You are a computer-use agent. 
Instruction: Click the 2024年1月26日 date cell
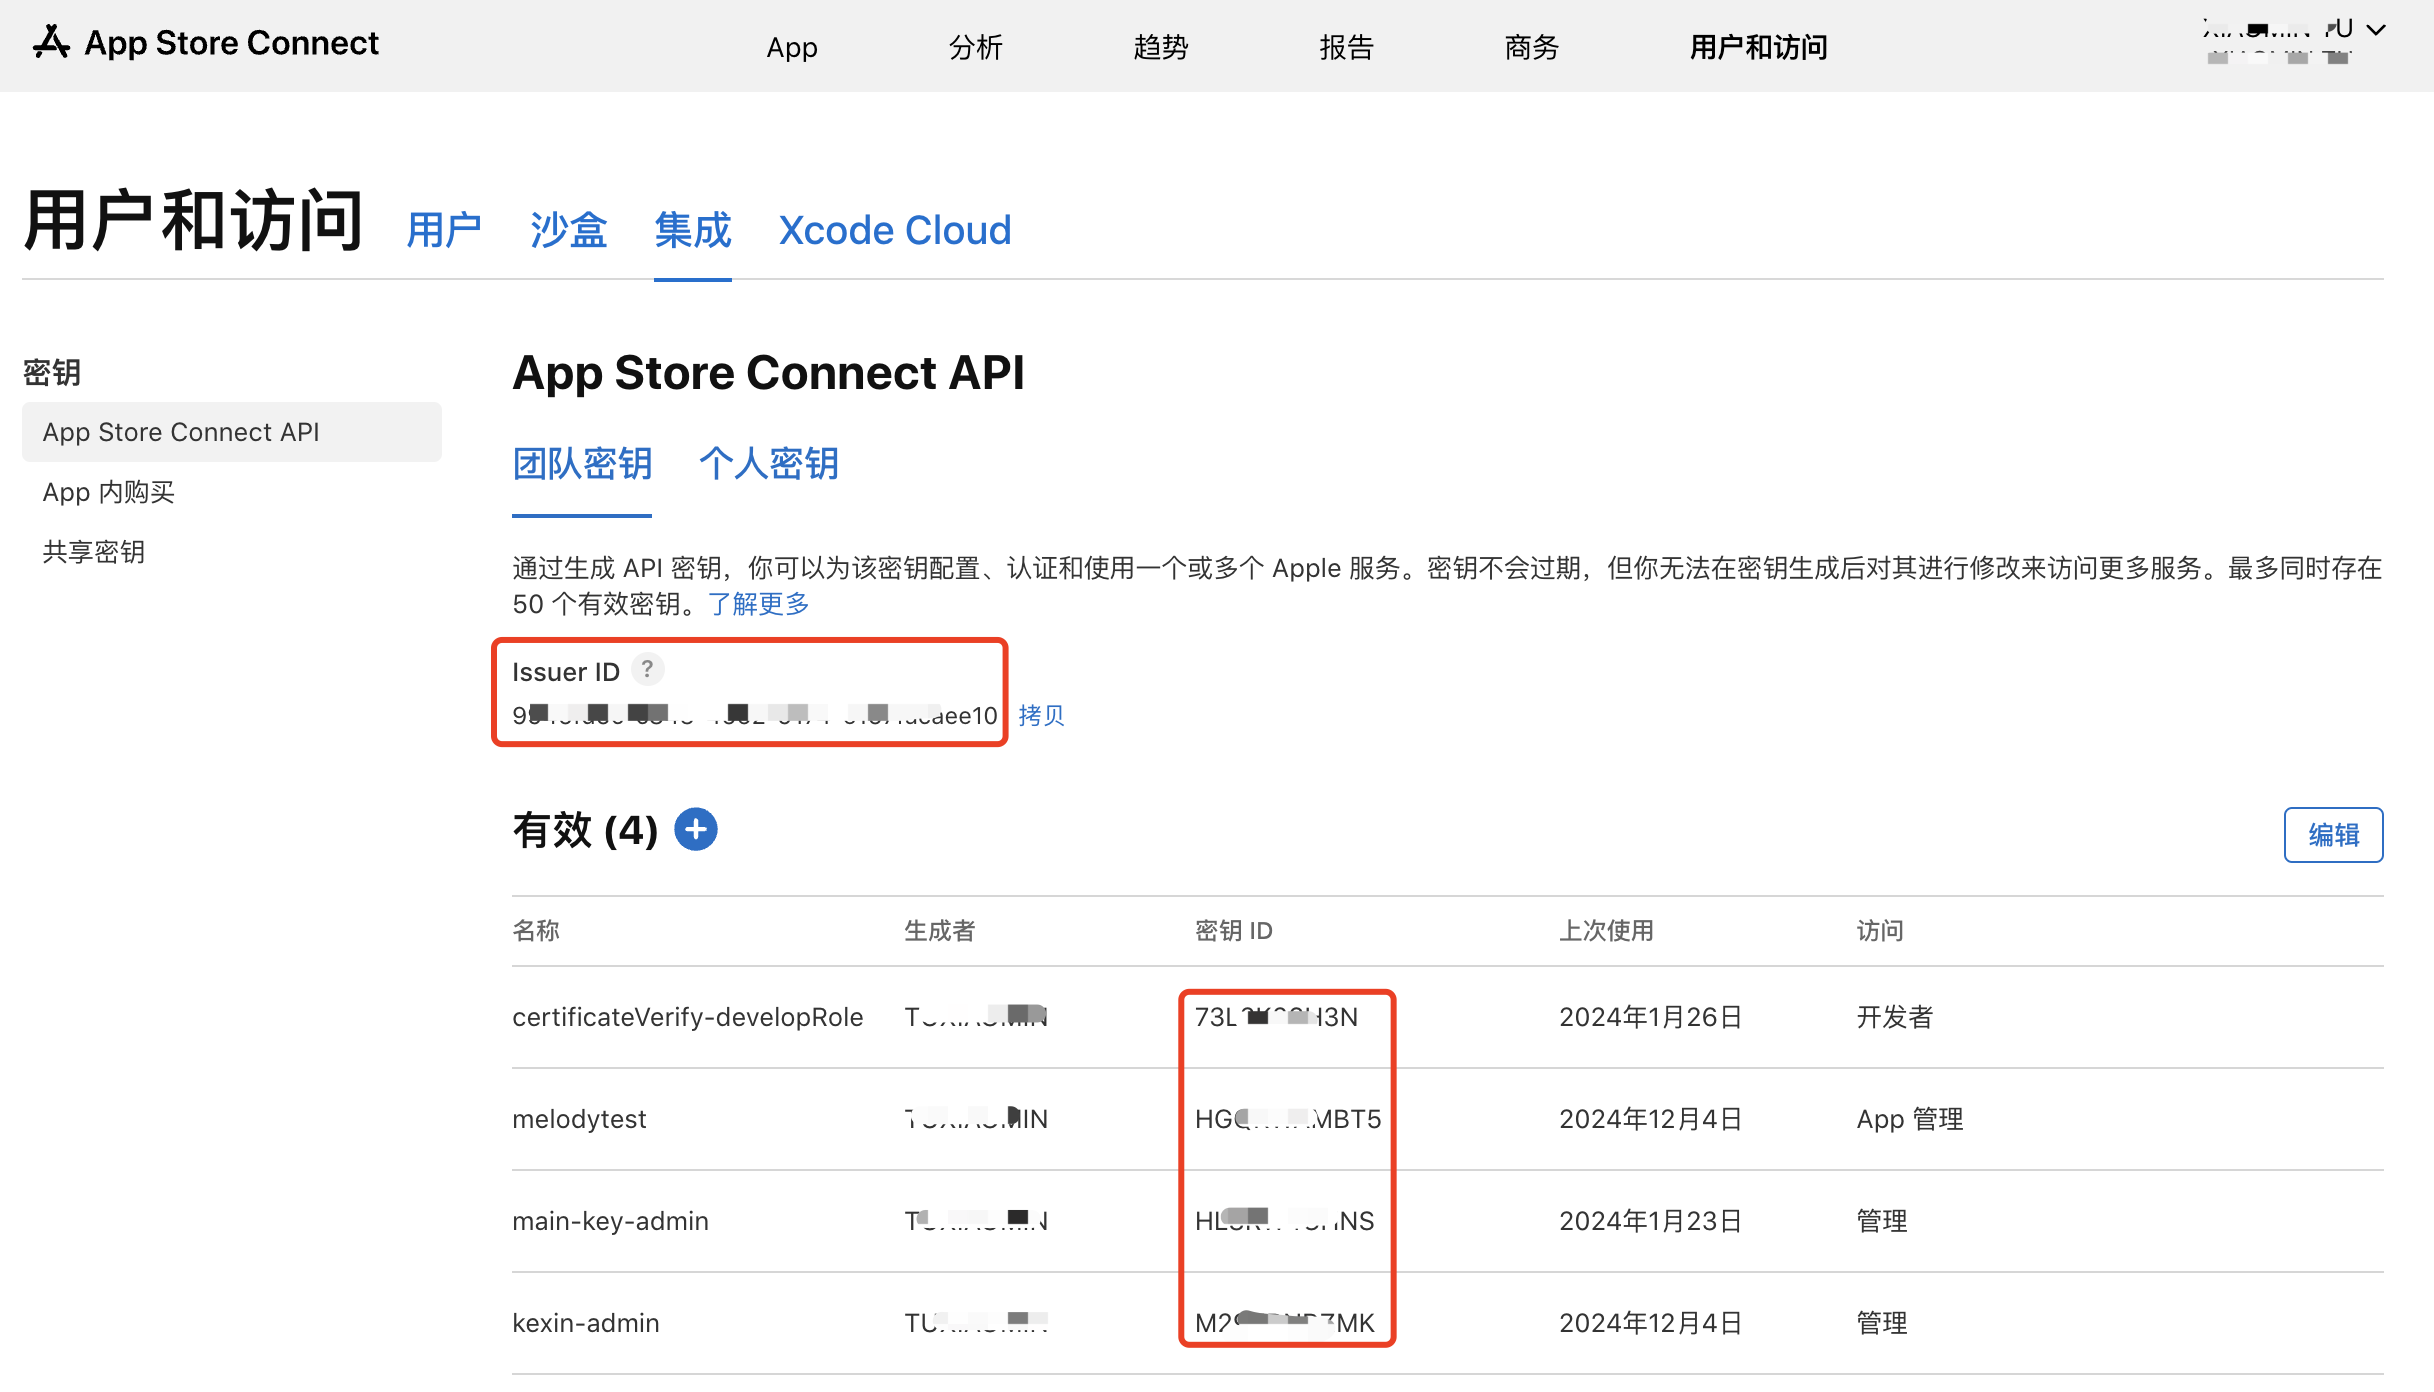point(1651,1017)
